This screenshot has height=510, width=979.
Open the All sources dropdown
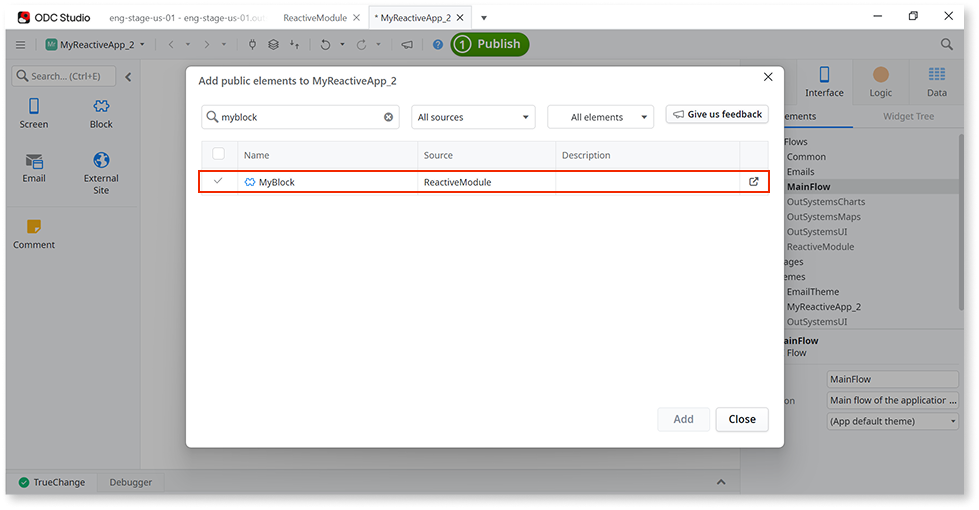473,117
